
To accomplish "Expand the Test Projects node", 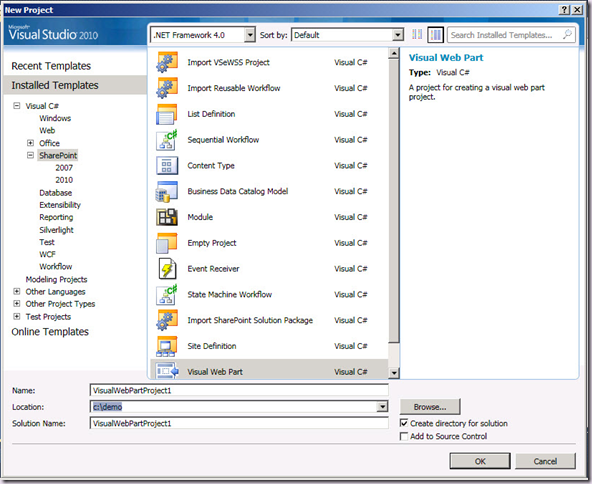I will [x=17, y=316].
